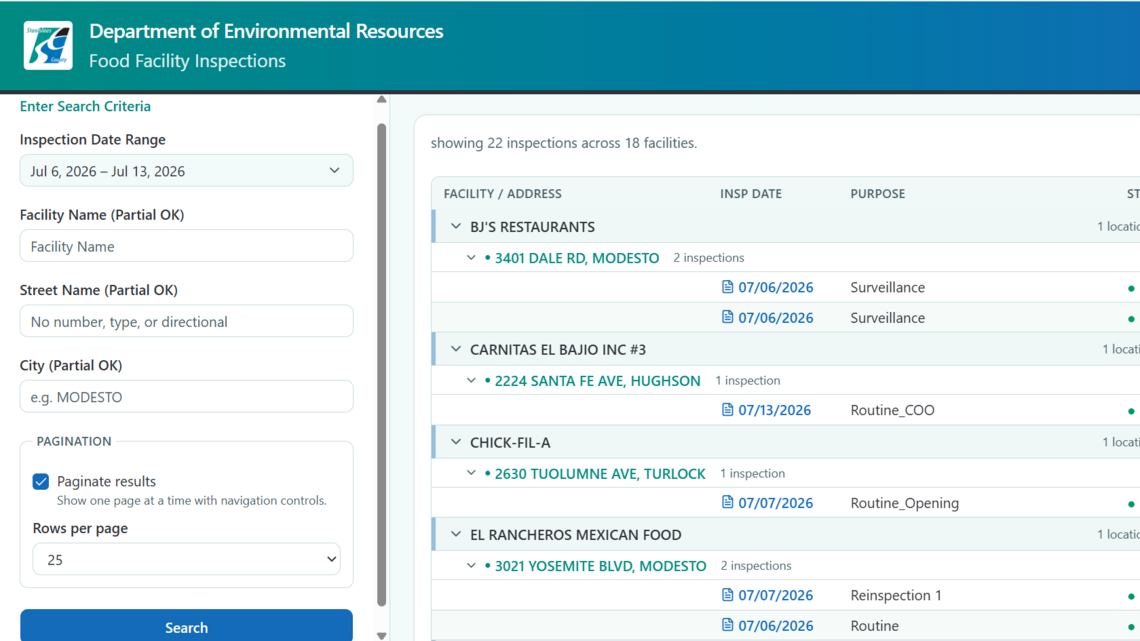
Task: Collapse the CARNITAS EL BAJIO INC #3 group
Action: pyautogui.click(x=456, y=350)
